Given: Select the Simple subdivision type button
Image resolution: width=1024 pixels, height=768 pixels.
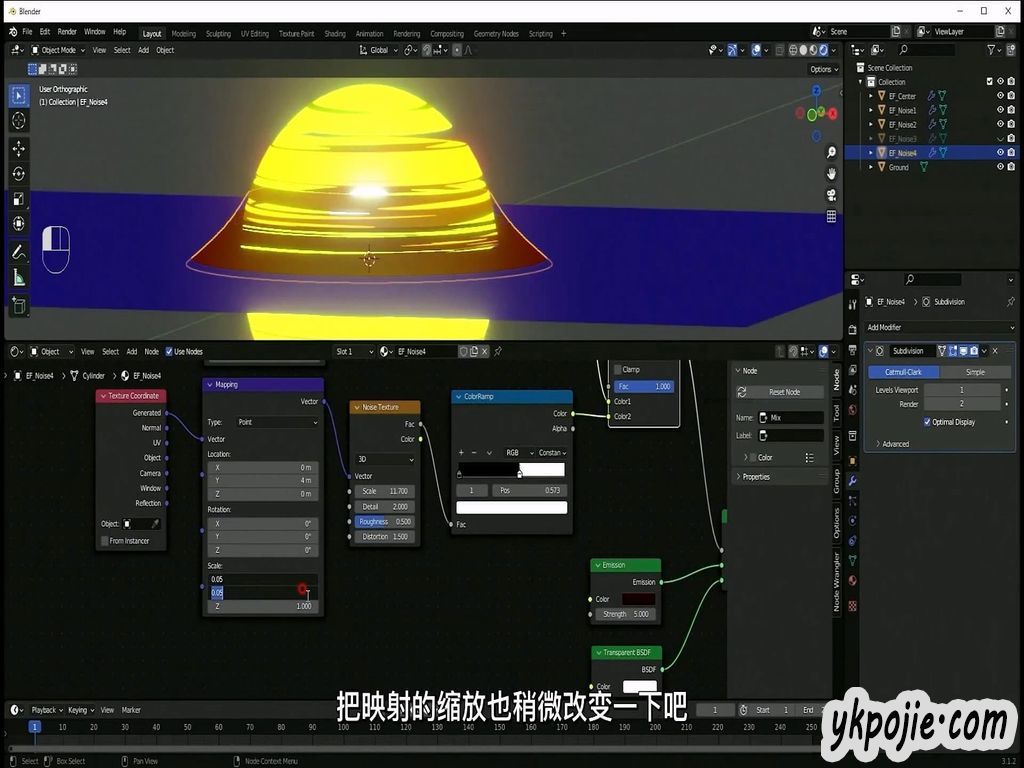Looking at the screenshot, I should point(974,372).
